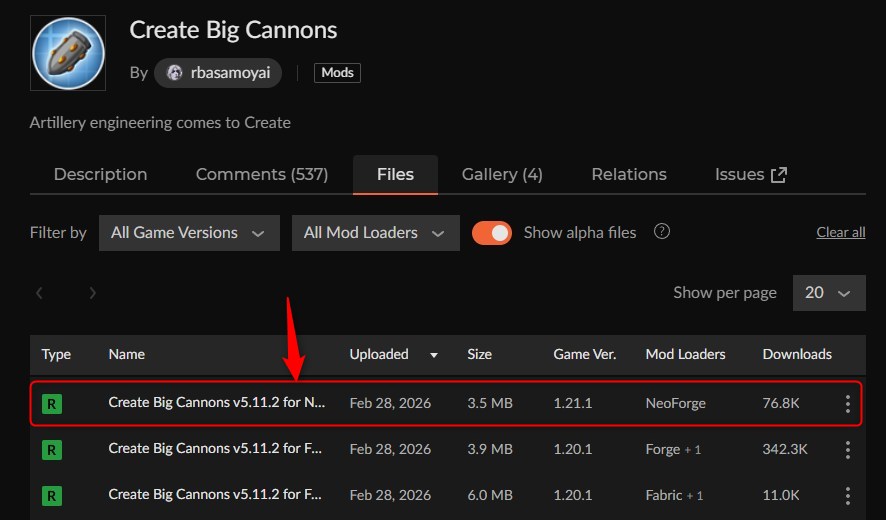Click the Forge + 1 mod loader cell
The height and width of the screenshot is (520, 886).
(x=673, y=449)
